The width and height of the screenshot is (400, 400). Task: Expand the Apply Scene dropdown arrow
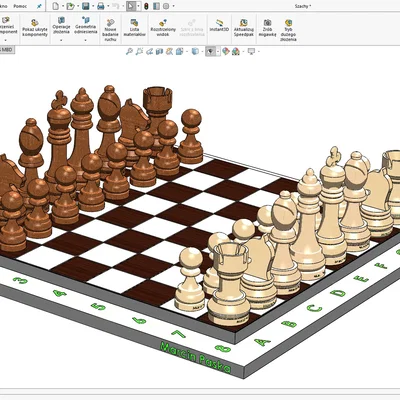pyautogui.click(x=243, y=52)
